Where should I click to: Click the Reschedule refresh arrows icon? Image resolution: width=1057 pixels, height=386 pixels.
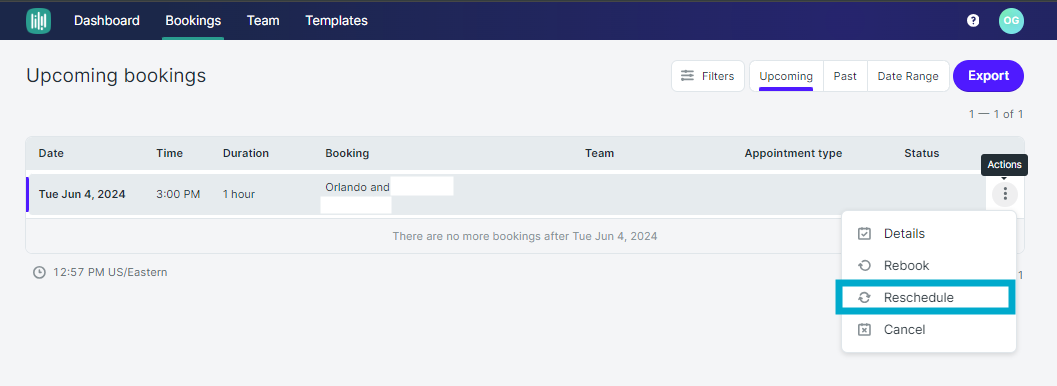[x=864, y=298]
